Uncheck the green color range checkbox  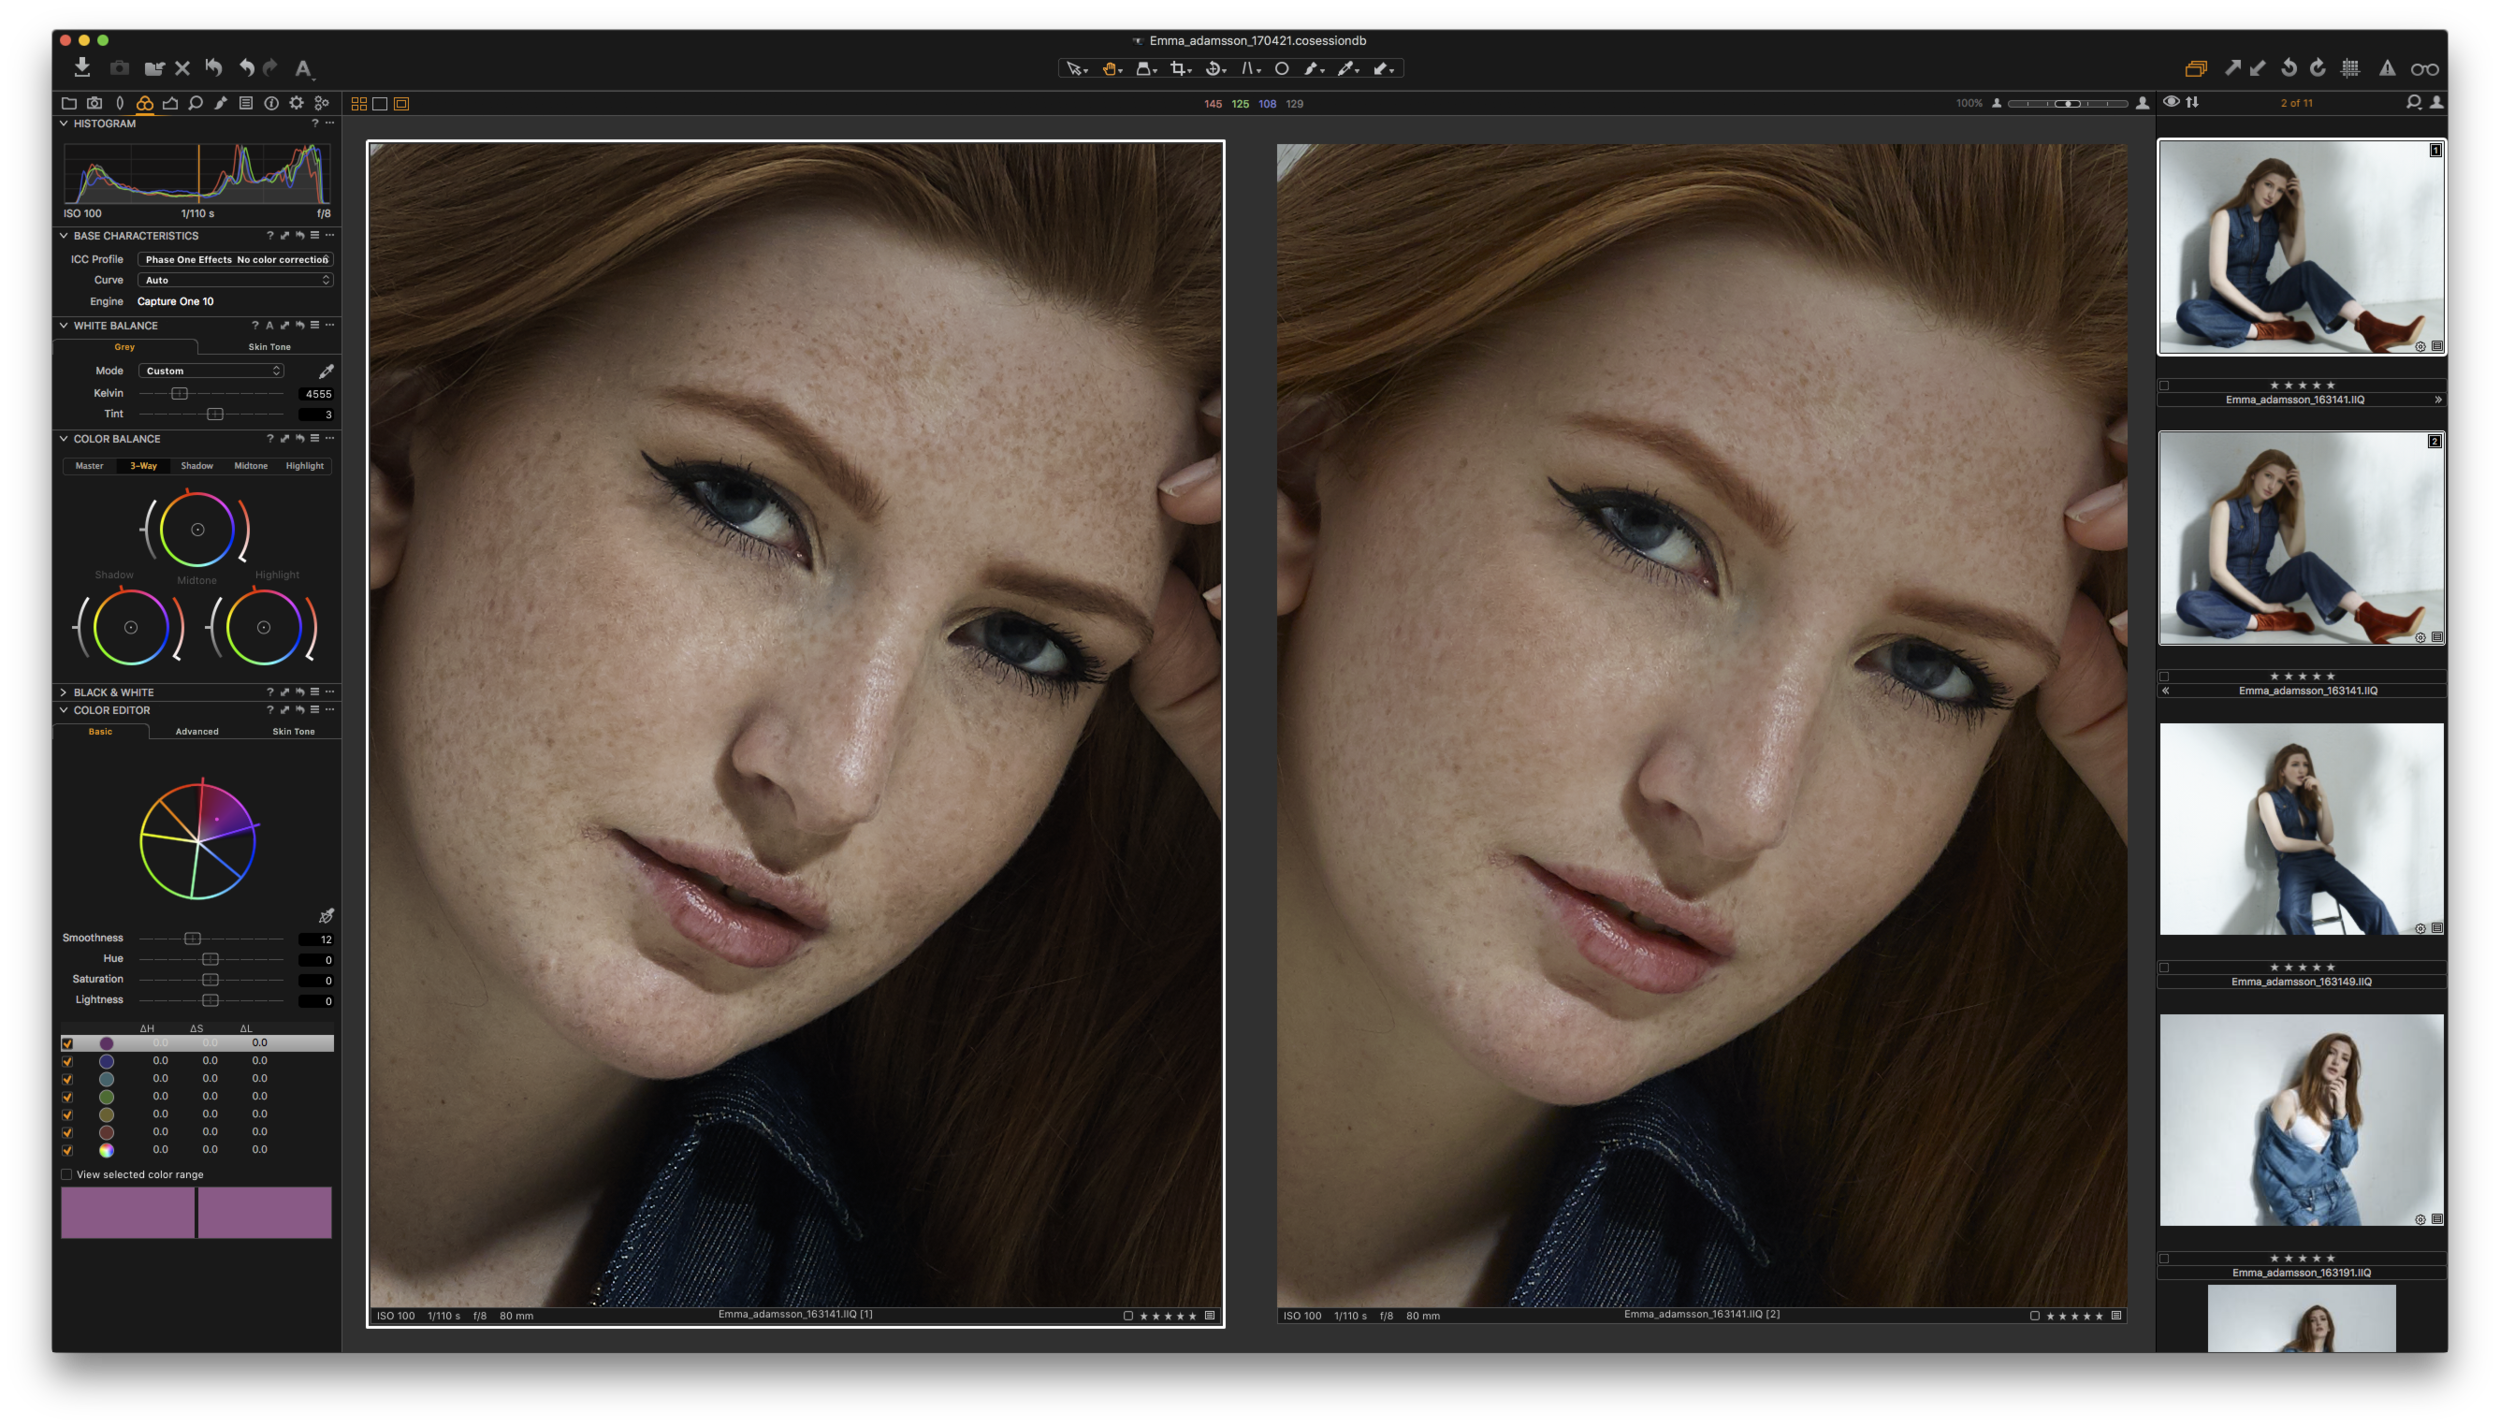point(67,1097)
